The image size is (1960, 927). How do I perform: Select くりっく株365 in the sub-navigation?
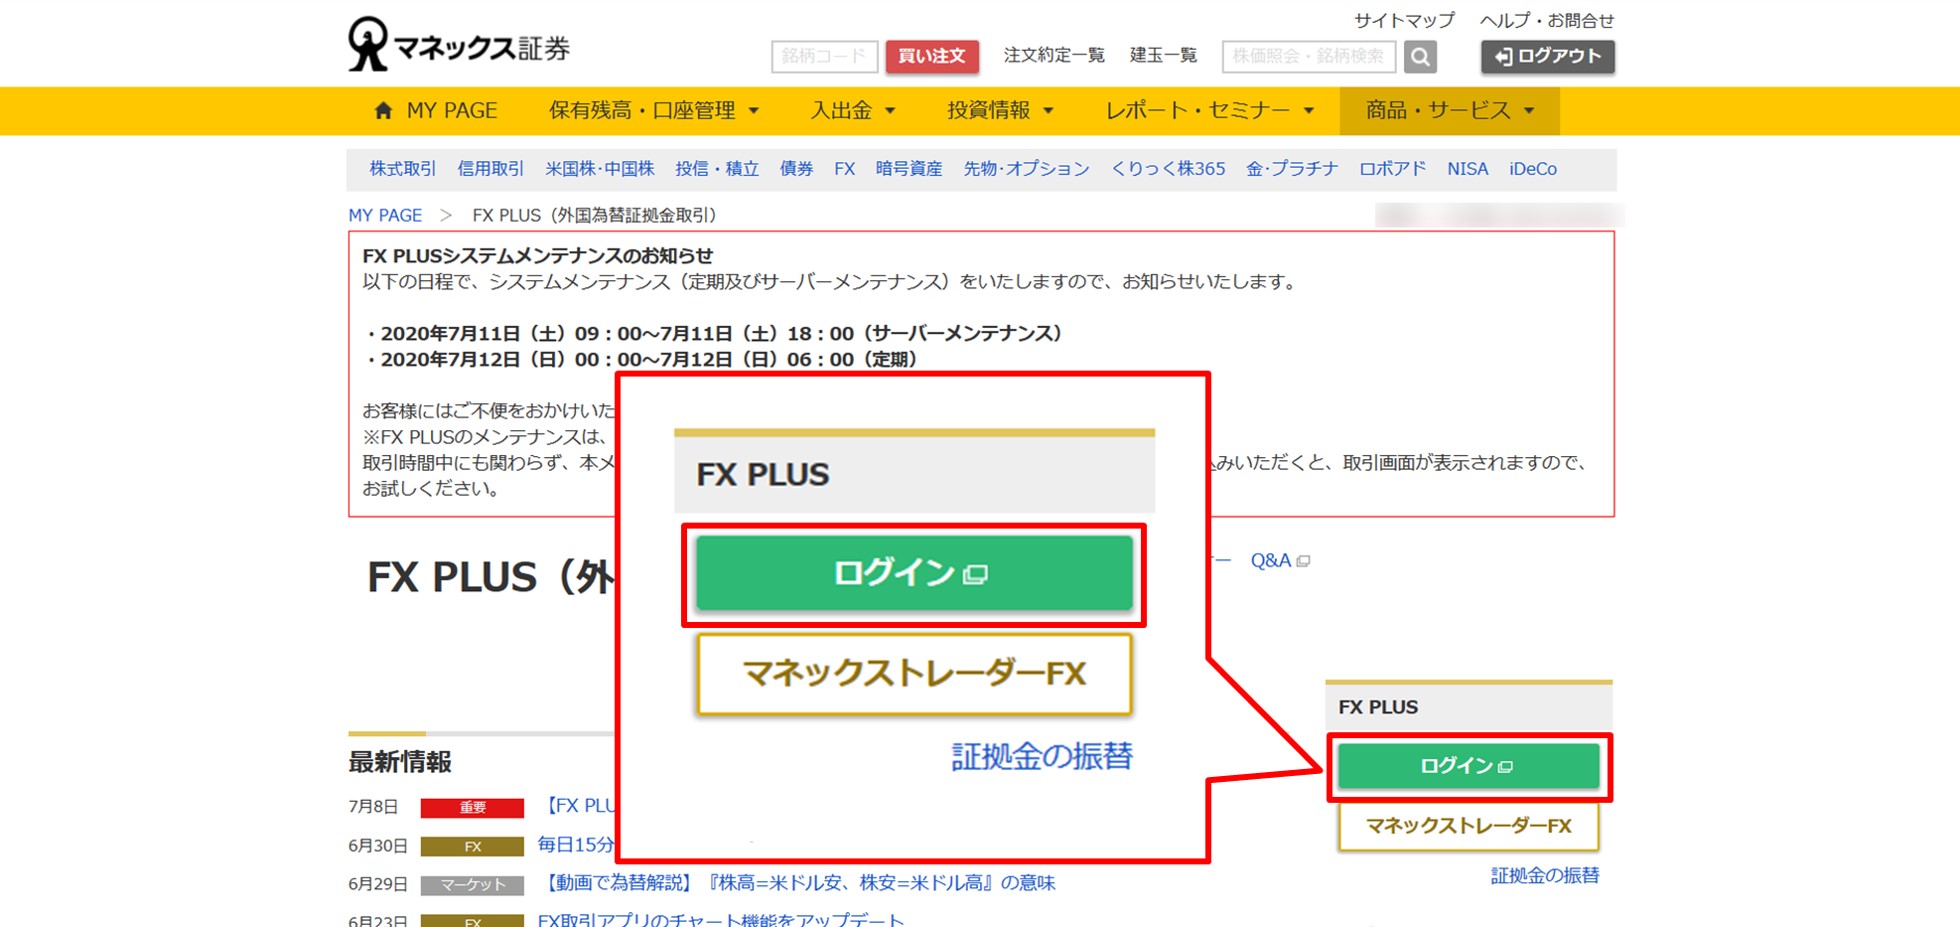click(1168, 169)
